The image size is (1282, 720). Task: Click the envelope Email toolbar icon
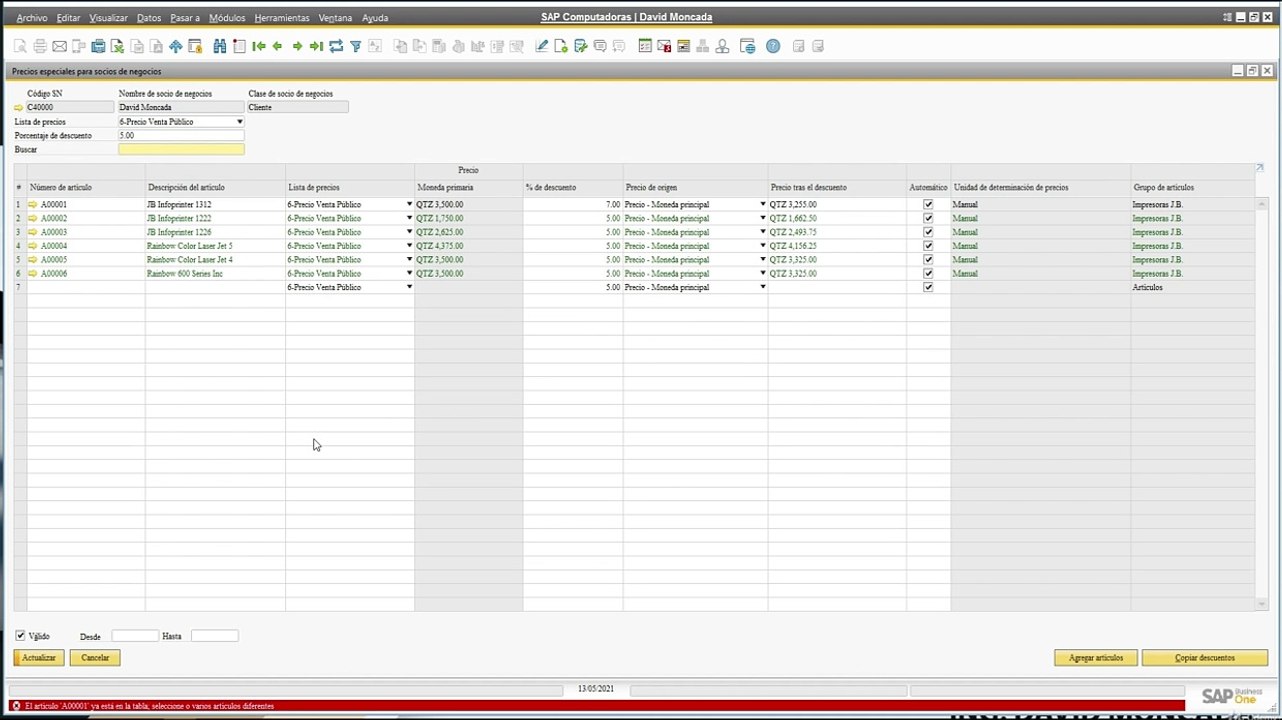click(x=60, y=46)
